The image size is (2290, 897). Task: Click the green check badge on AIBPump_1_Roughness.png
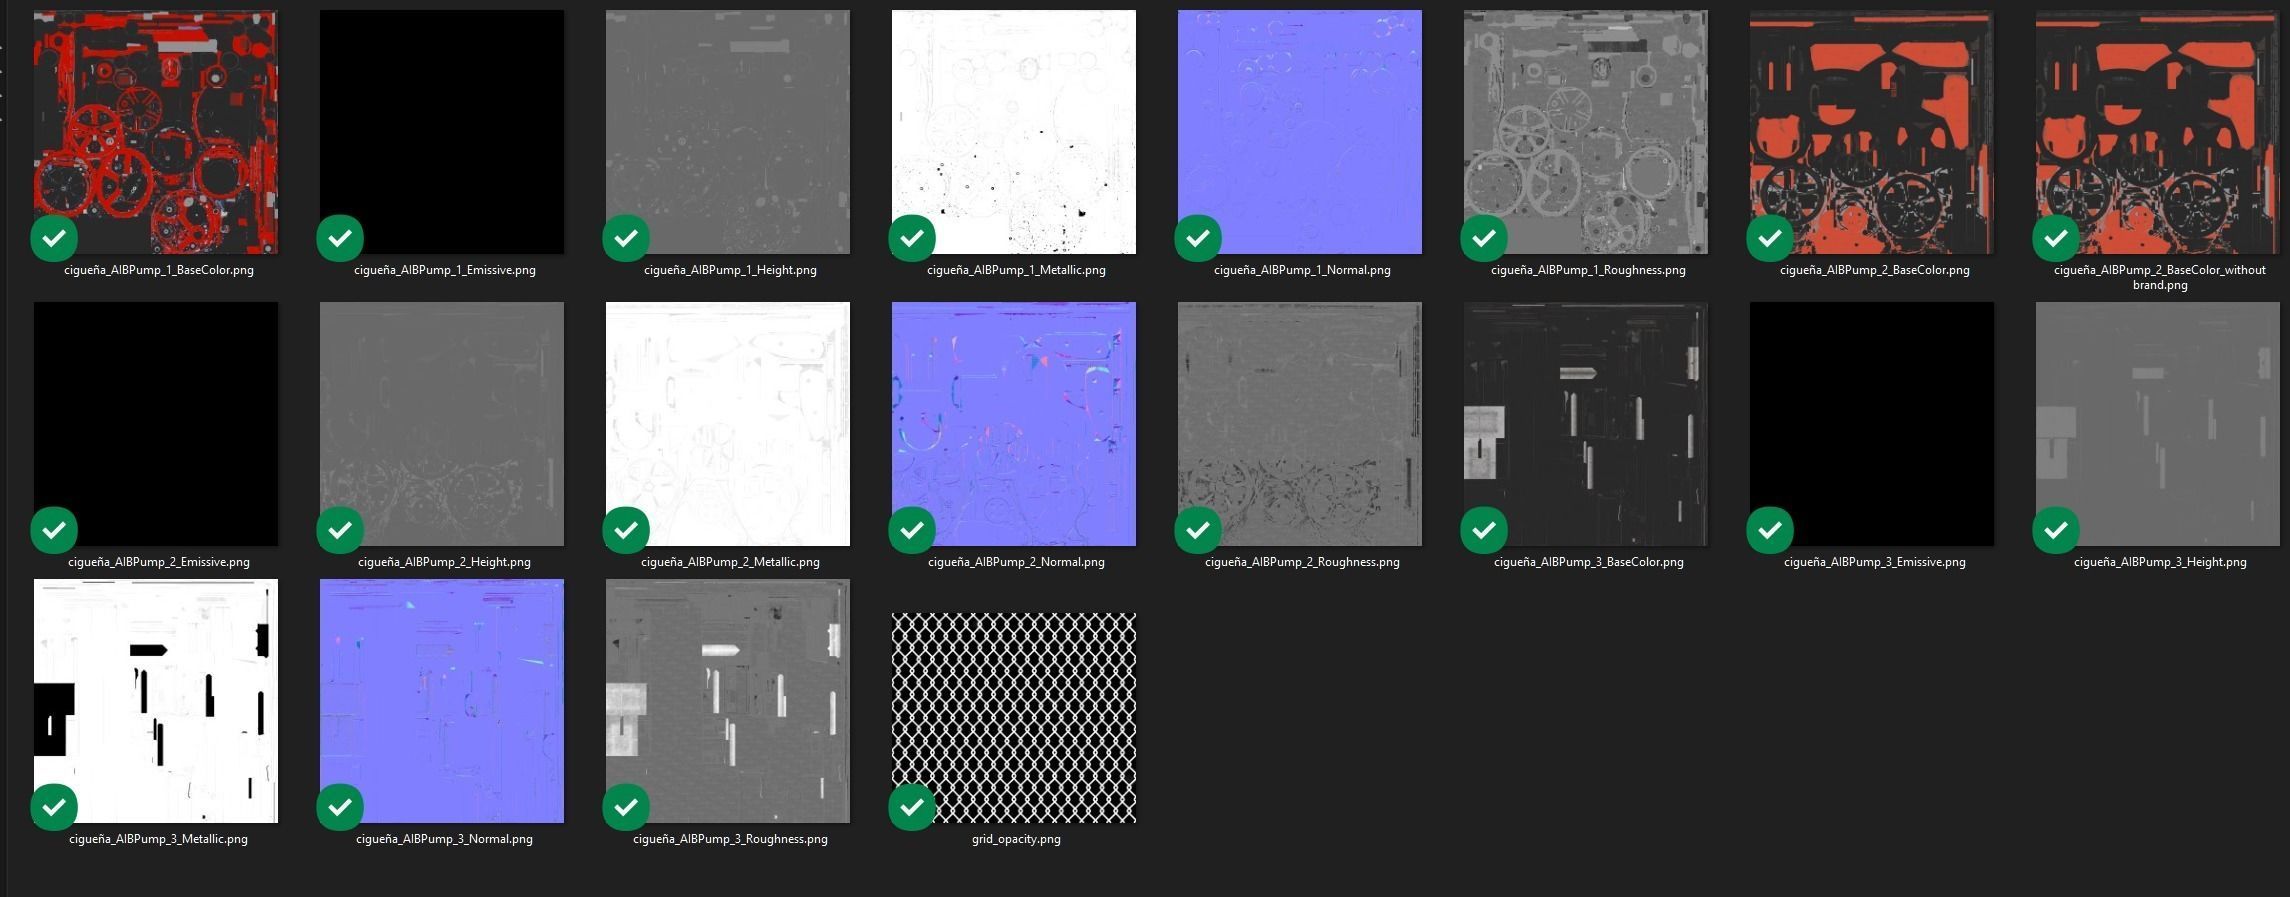point(1484,238)
